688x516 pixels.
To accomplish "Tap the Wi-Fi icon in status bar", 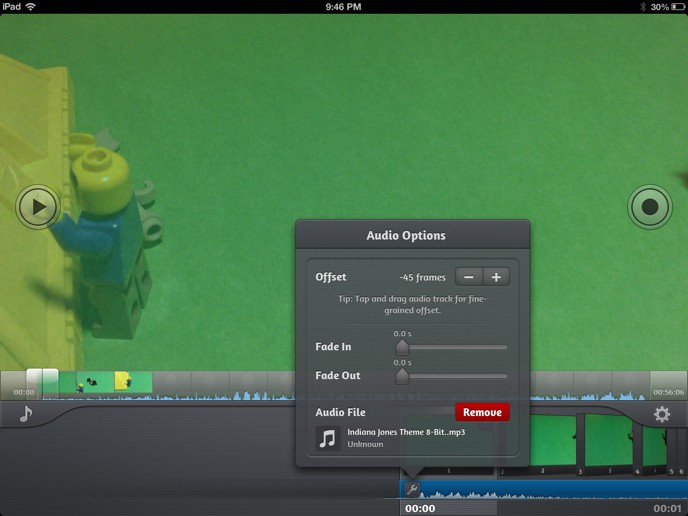I will coord(30,7).
